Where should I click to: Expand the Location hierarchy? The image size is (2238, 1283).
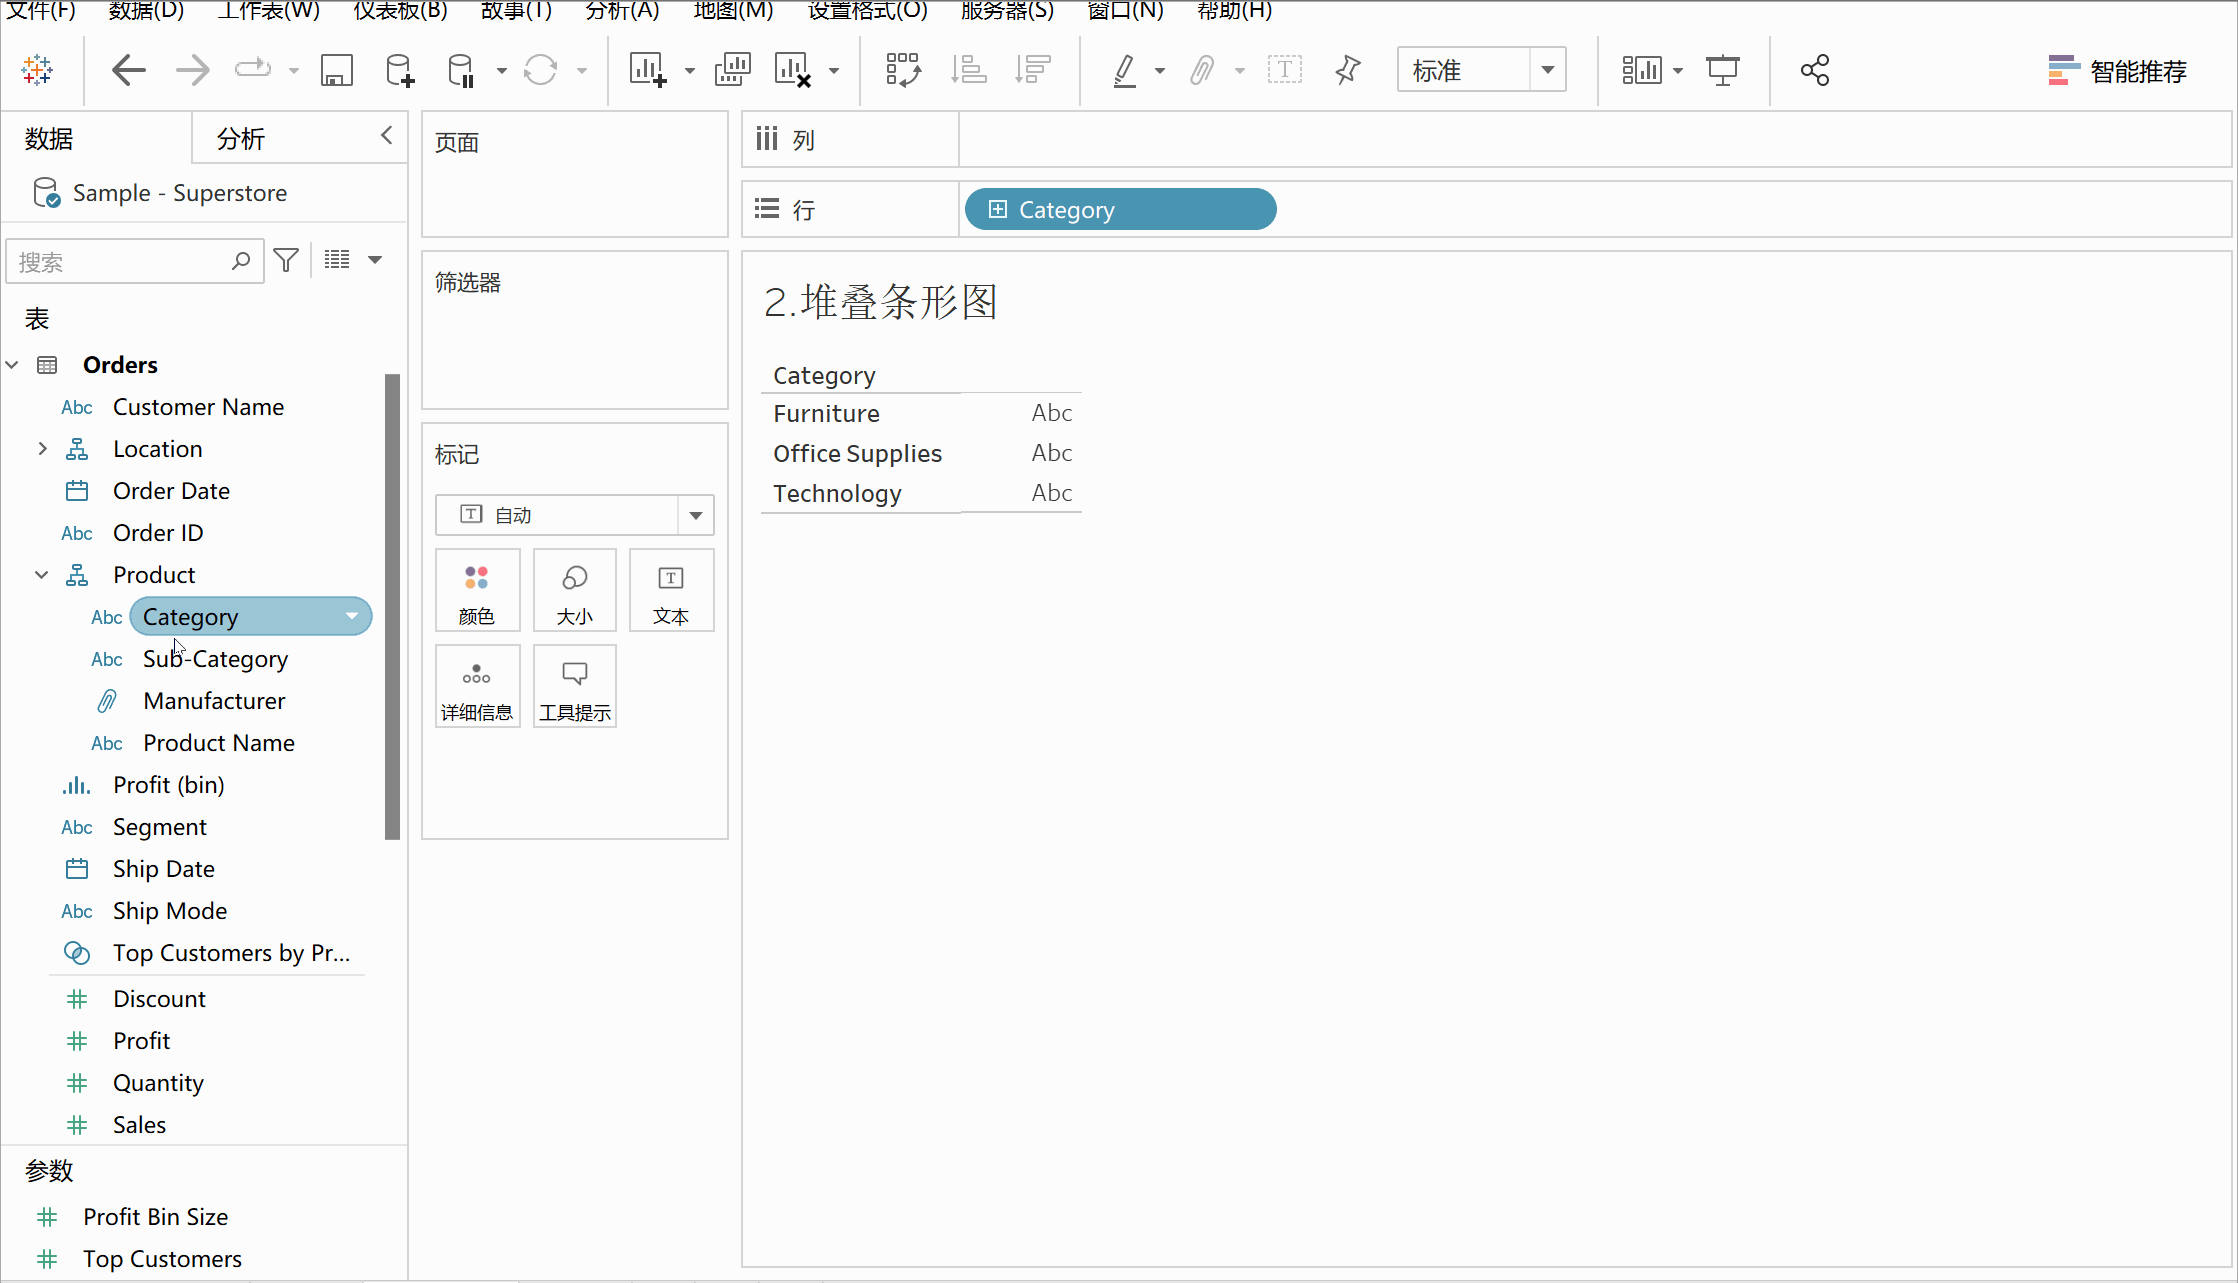coord(42,449)
